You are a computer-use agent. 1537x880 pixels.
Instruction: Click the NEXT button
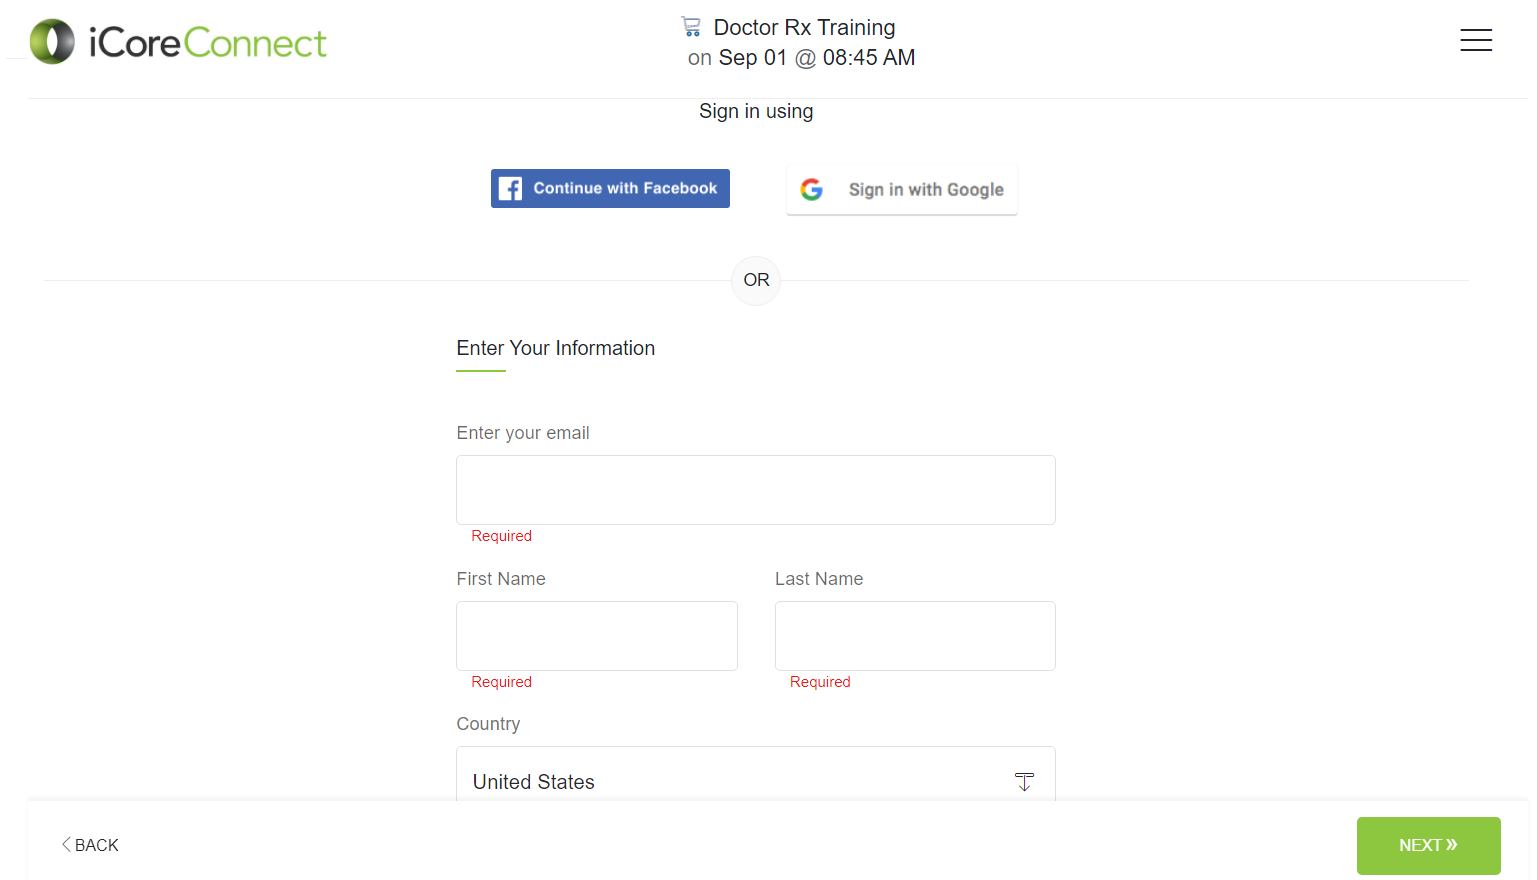[1428, 846]
